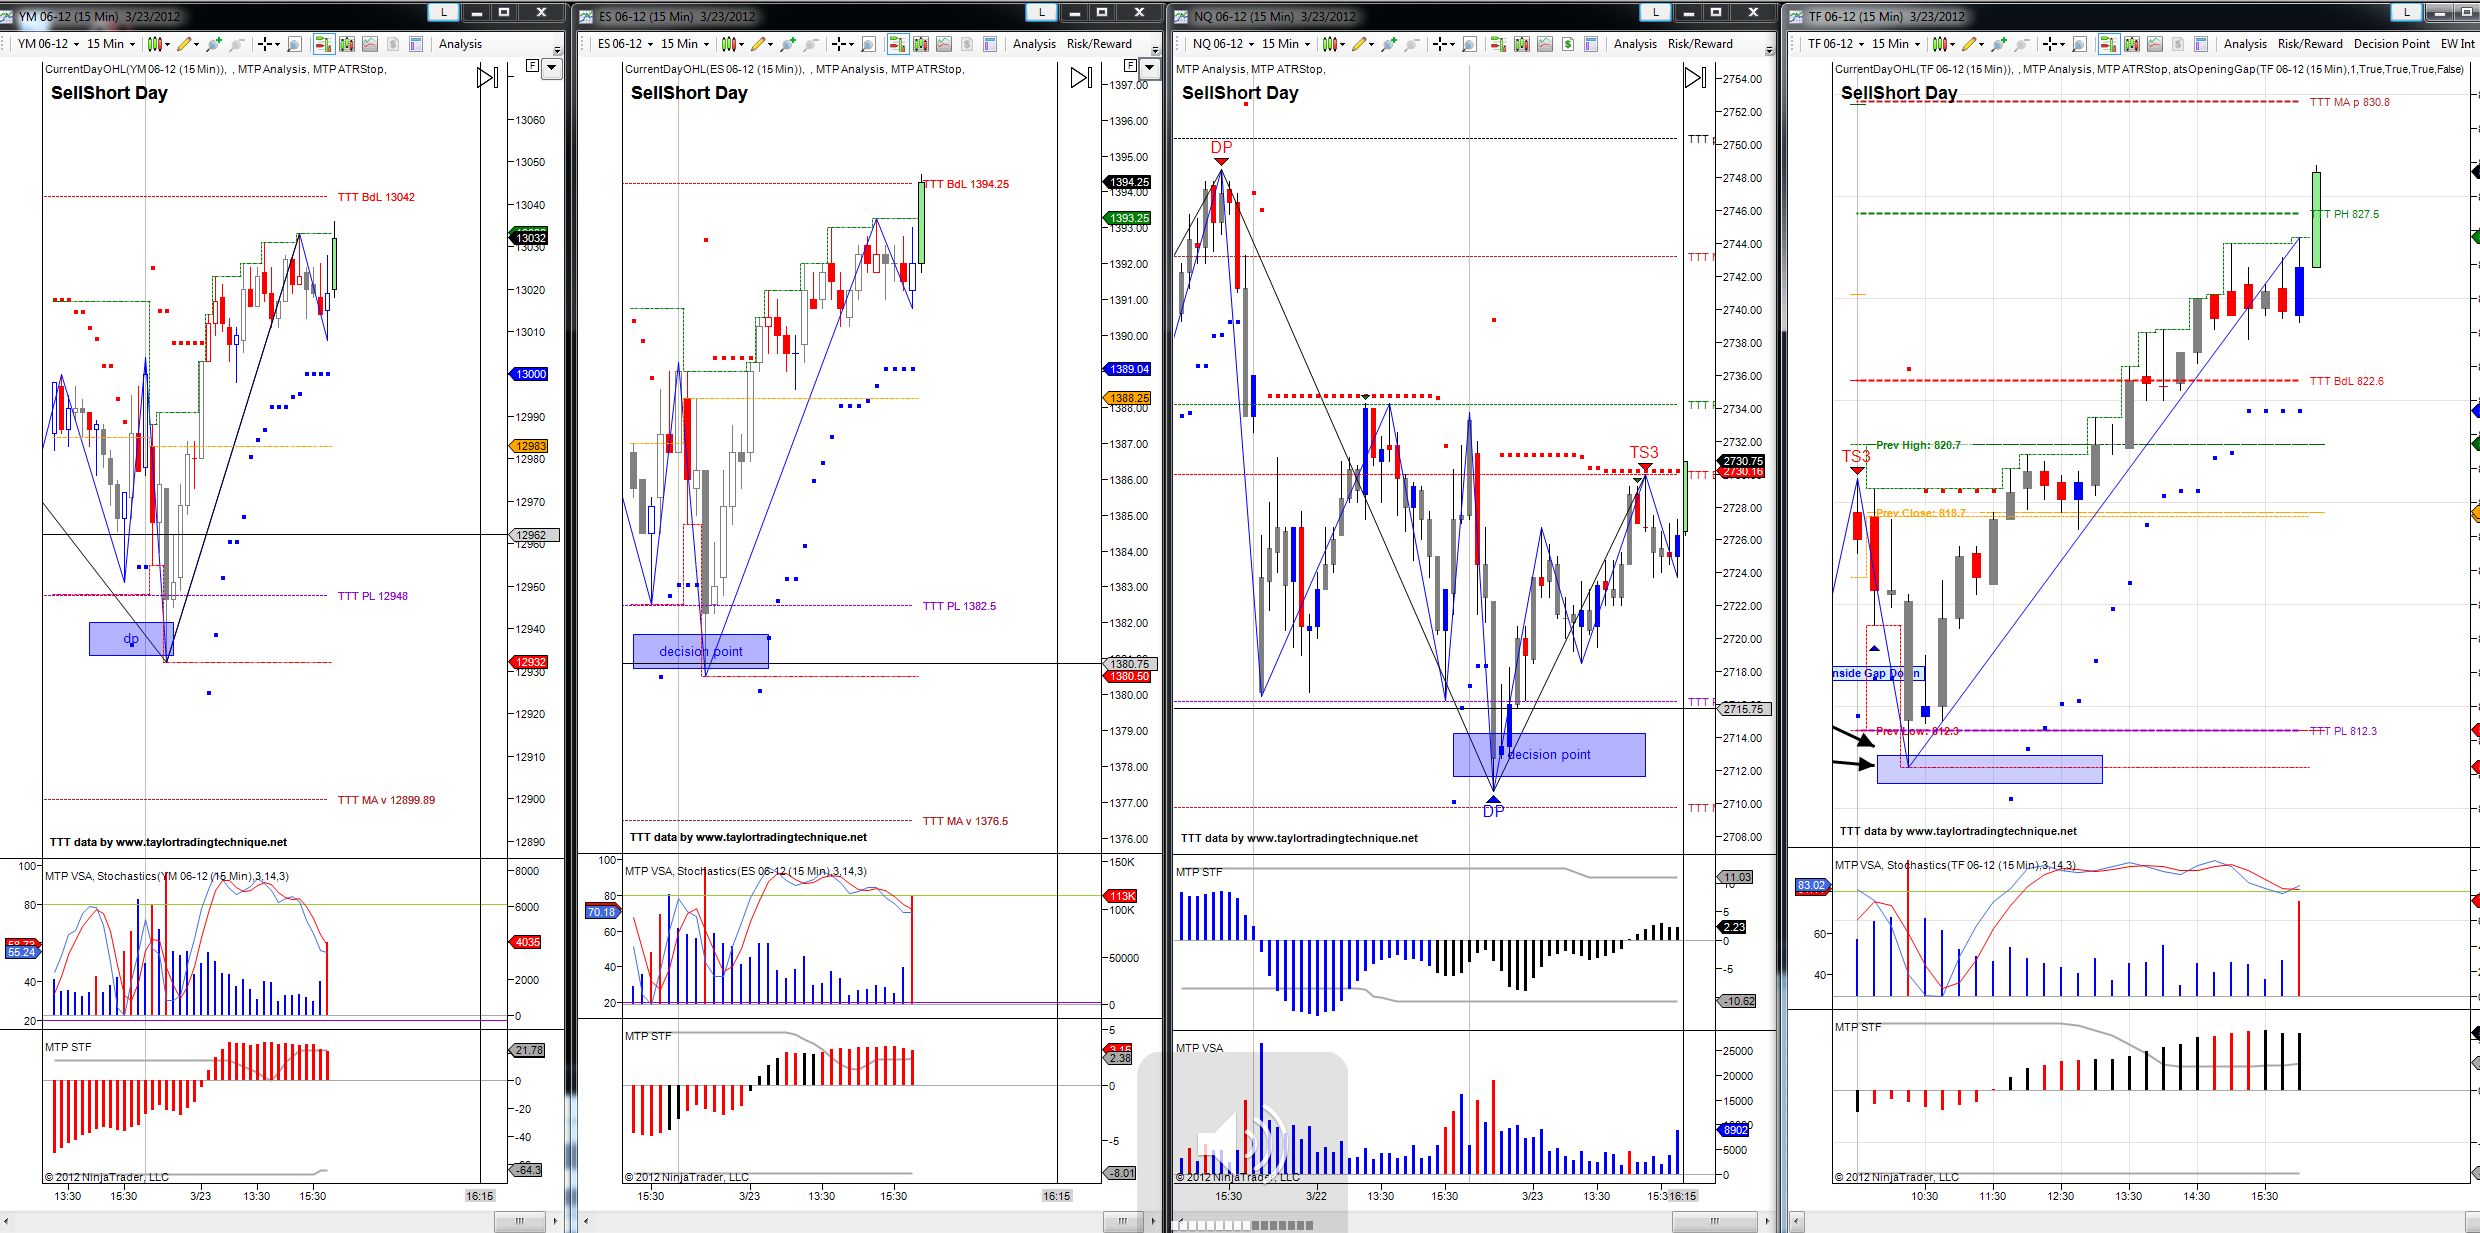Jump to last bar button in YM chart
This screenshot has height=1233, width=2480.
pyautogui.click(x=487, y=78)
